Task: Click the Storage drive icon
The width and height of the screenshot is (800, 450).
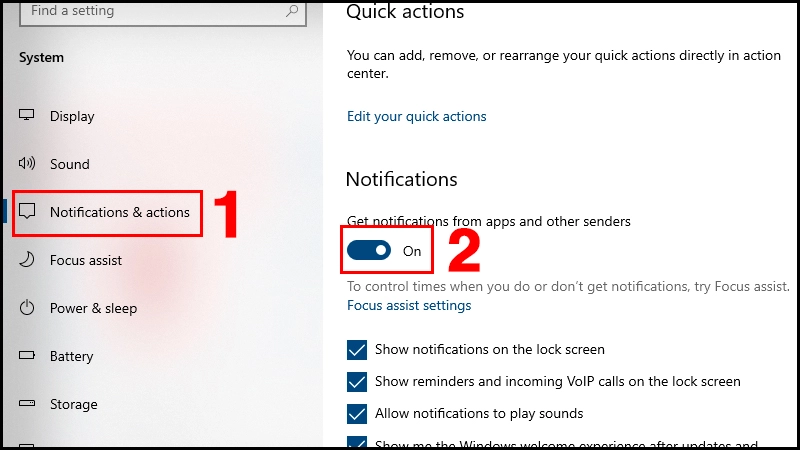Action: 27,403
